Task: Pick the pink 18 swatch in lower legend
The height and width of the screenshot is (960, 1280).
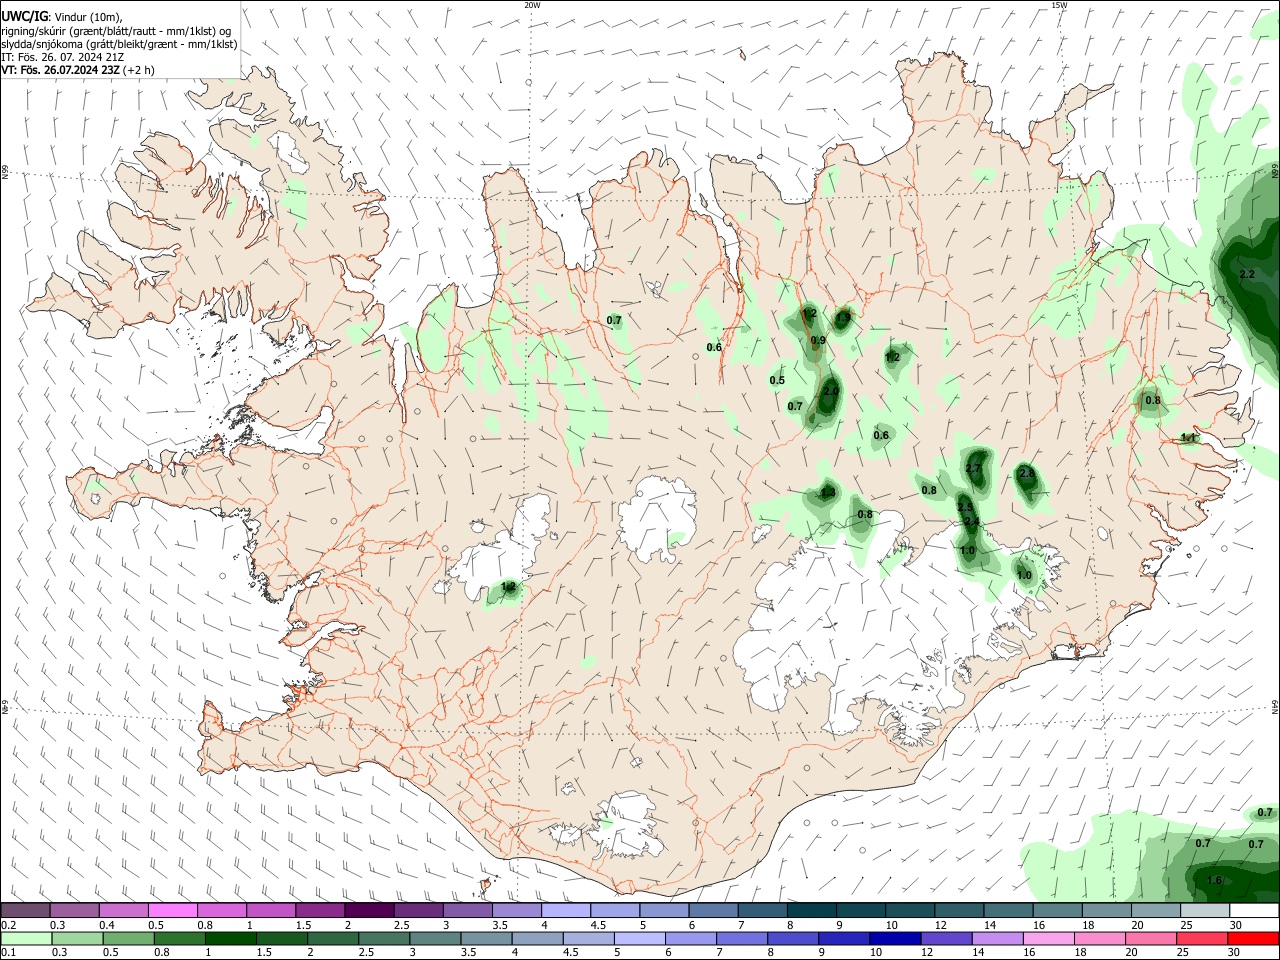Action: coord(1101,938)
